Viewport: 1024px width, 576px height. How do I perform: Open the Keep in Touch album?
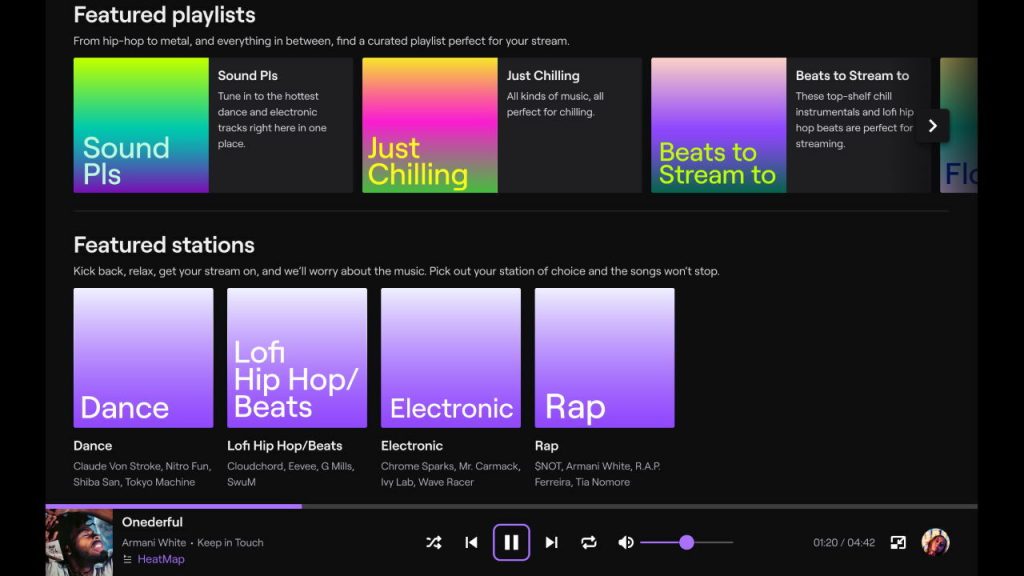(x=230, y=542)
